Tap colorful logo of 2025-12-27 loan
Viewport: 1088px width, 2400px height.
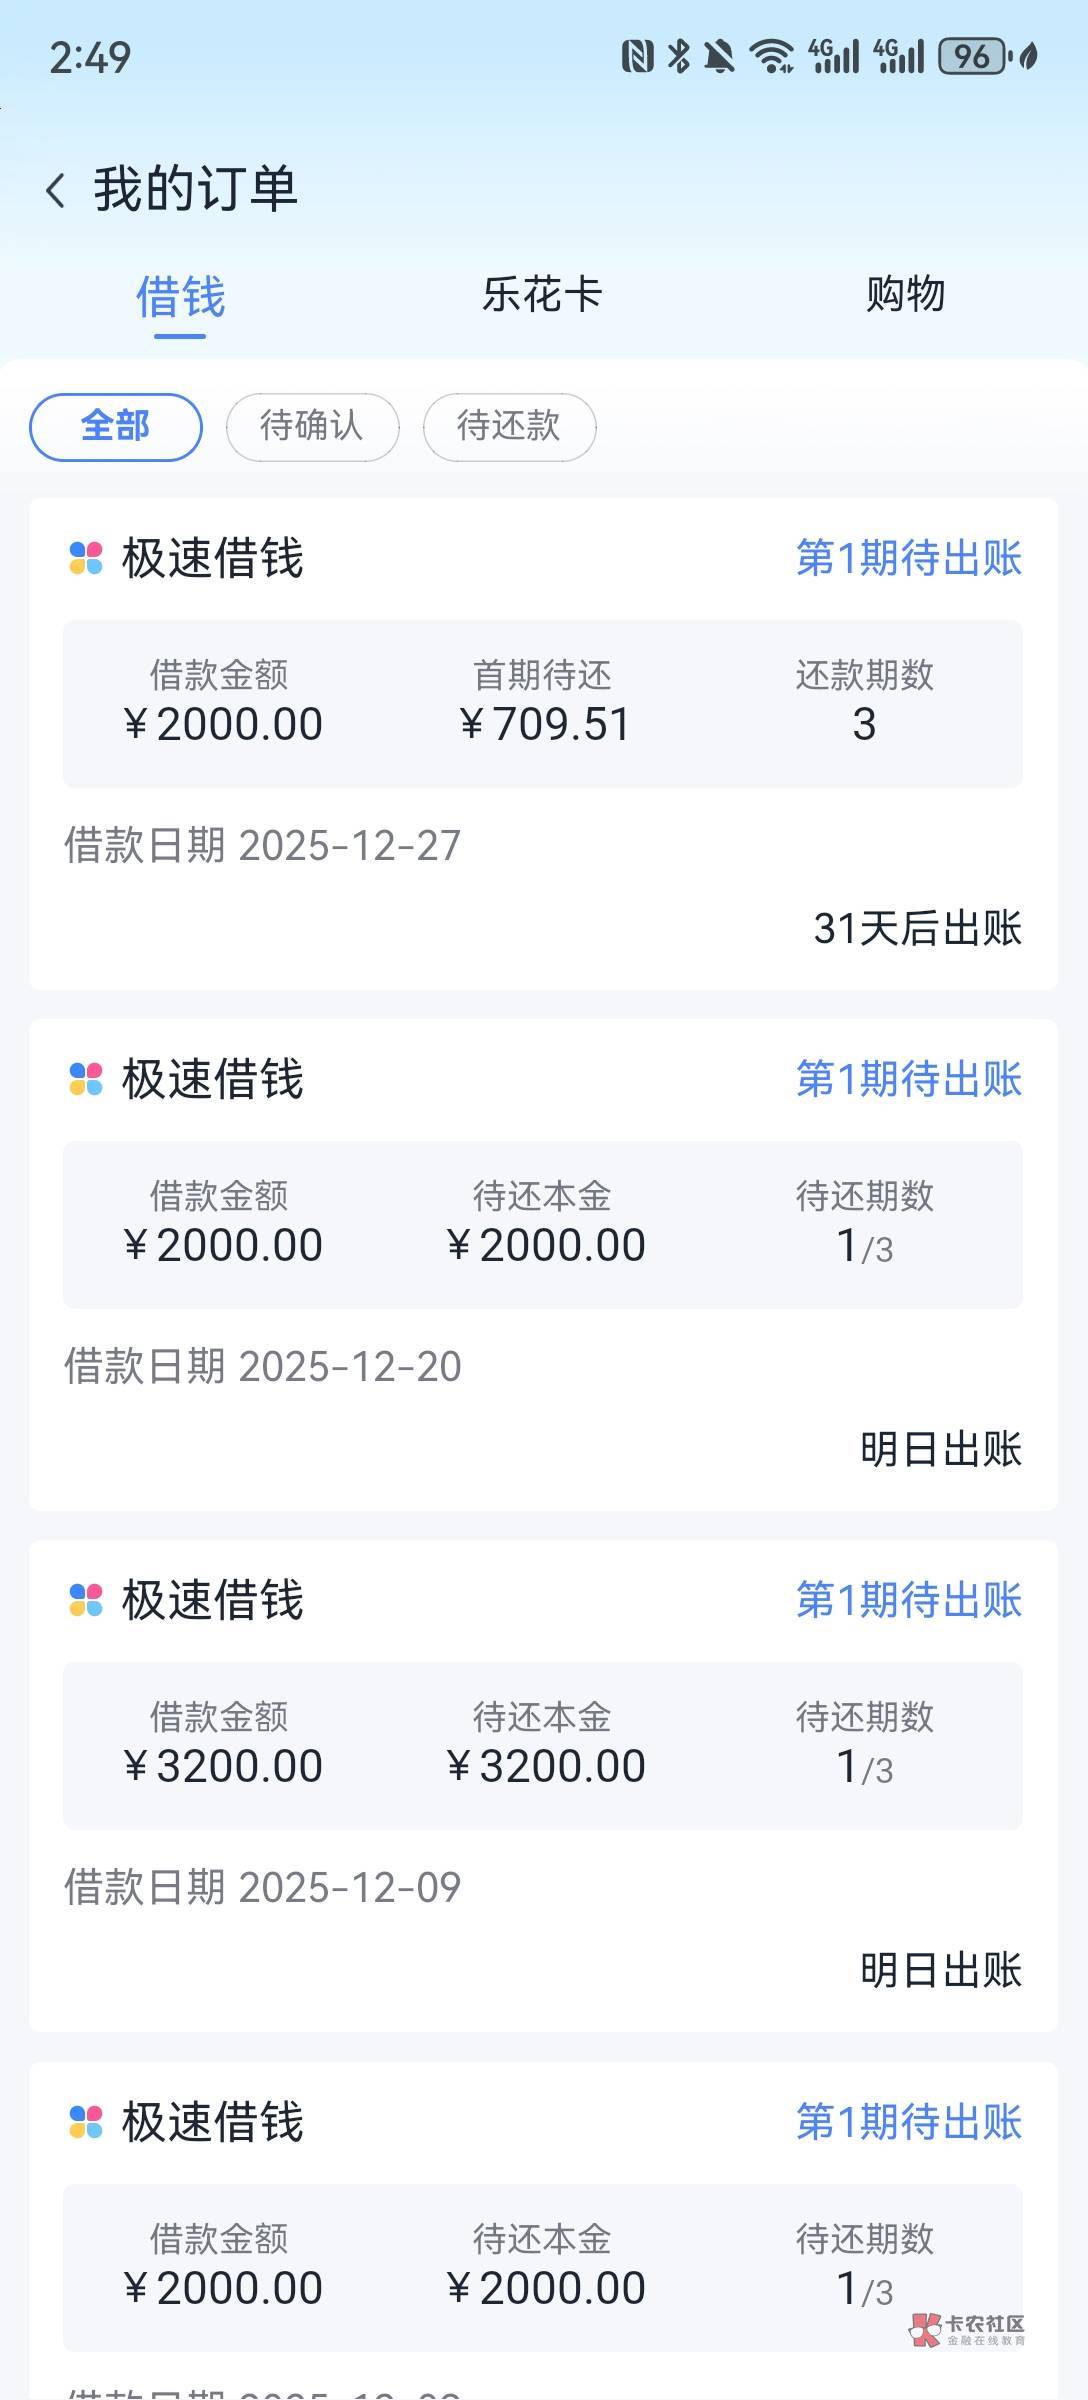[x=86, y=558]
